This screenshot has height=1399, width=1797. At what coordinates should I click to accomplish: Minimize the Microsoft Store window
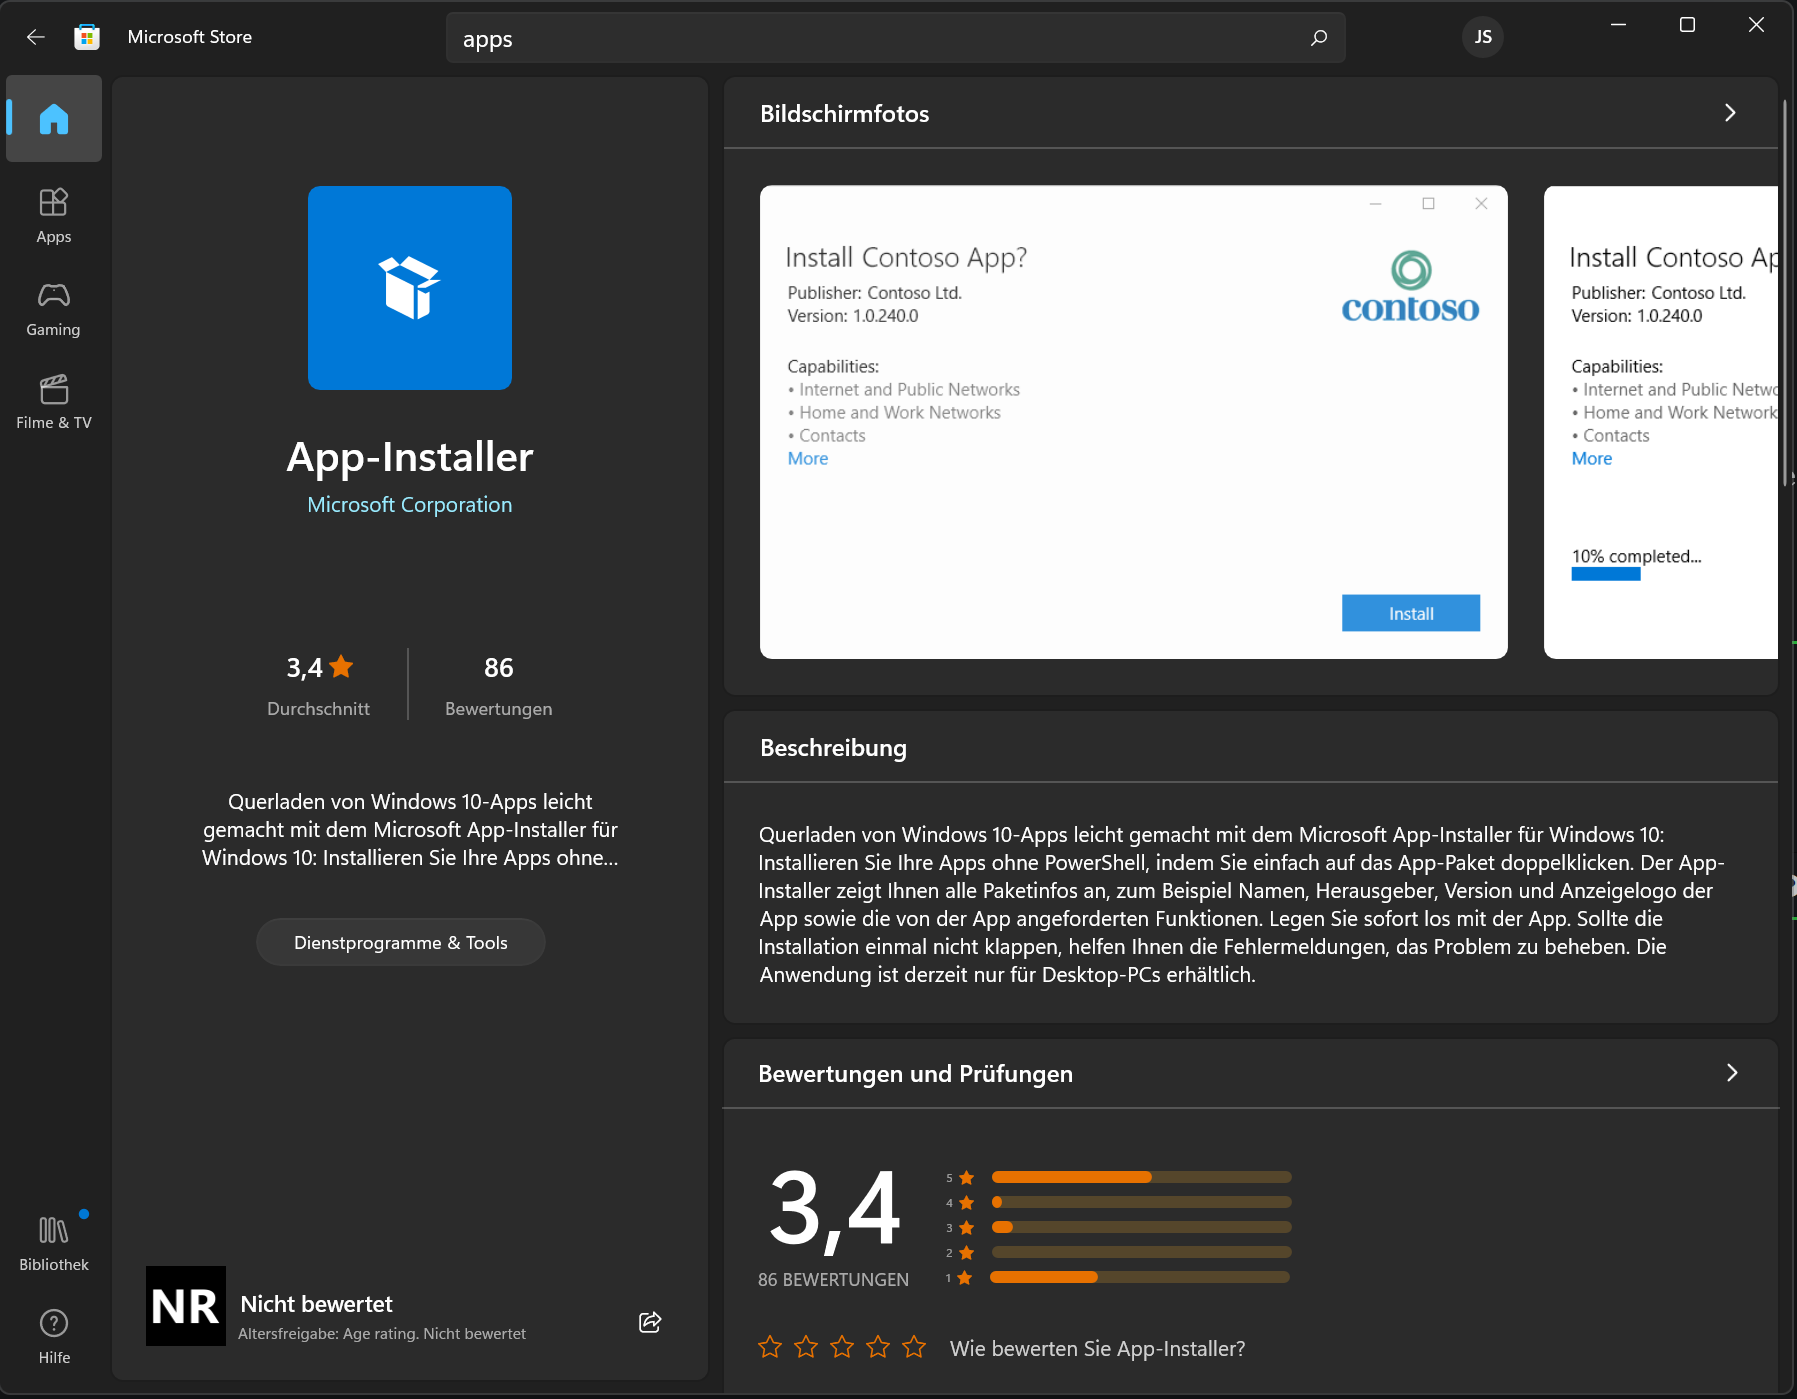pyautogui.click(x=1618, y=25)
